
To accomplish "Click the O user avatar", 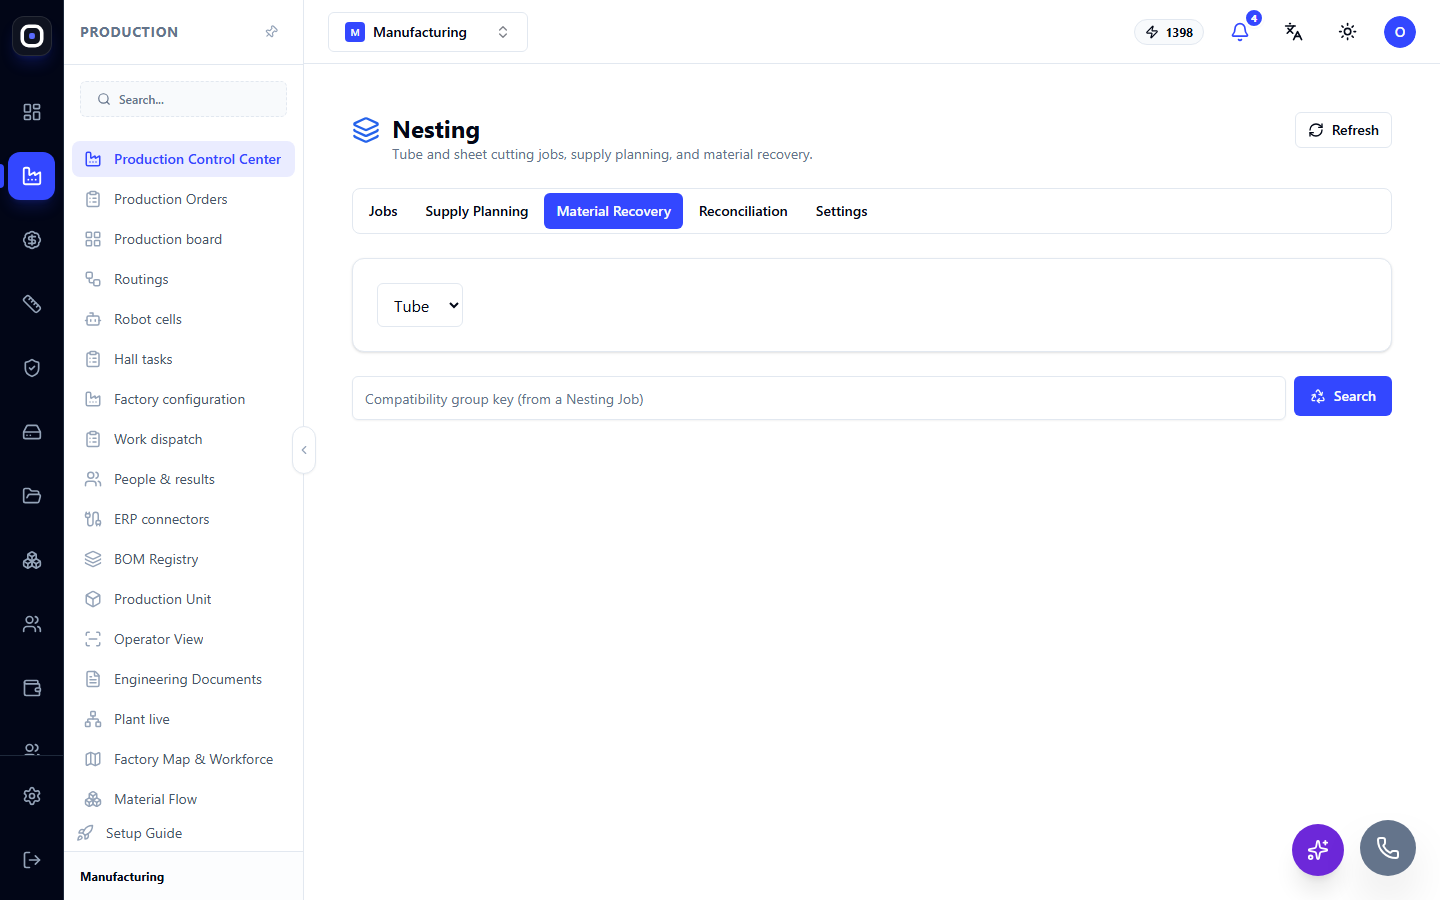I will (1400, 32).
